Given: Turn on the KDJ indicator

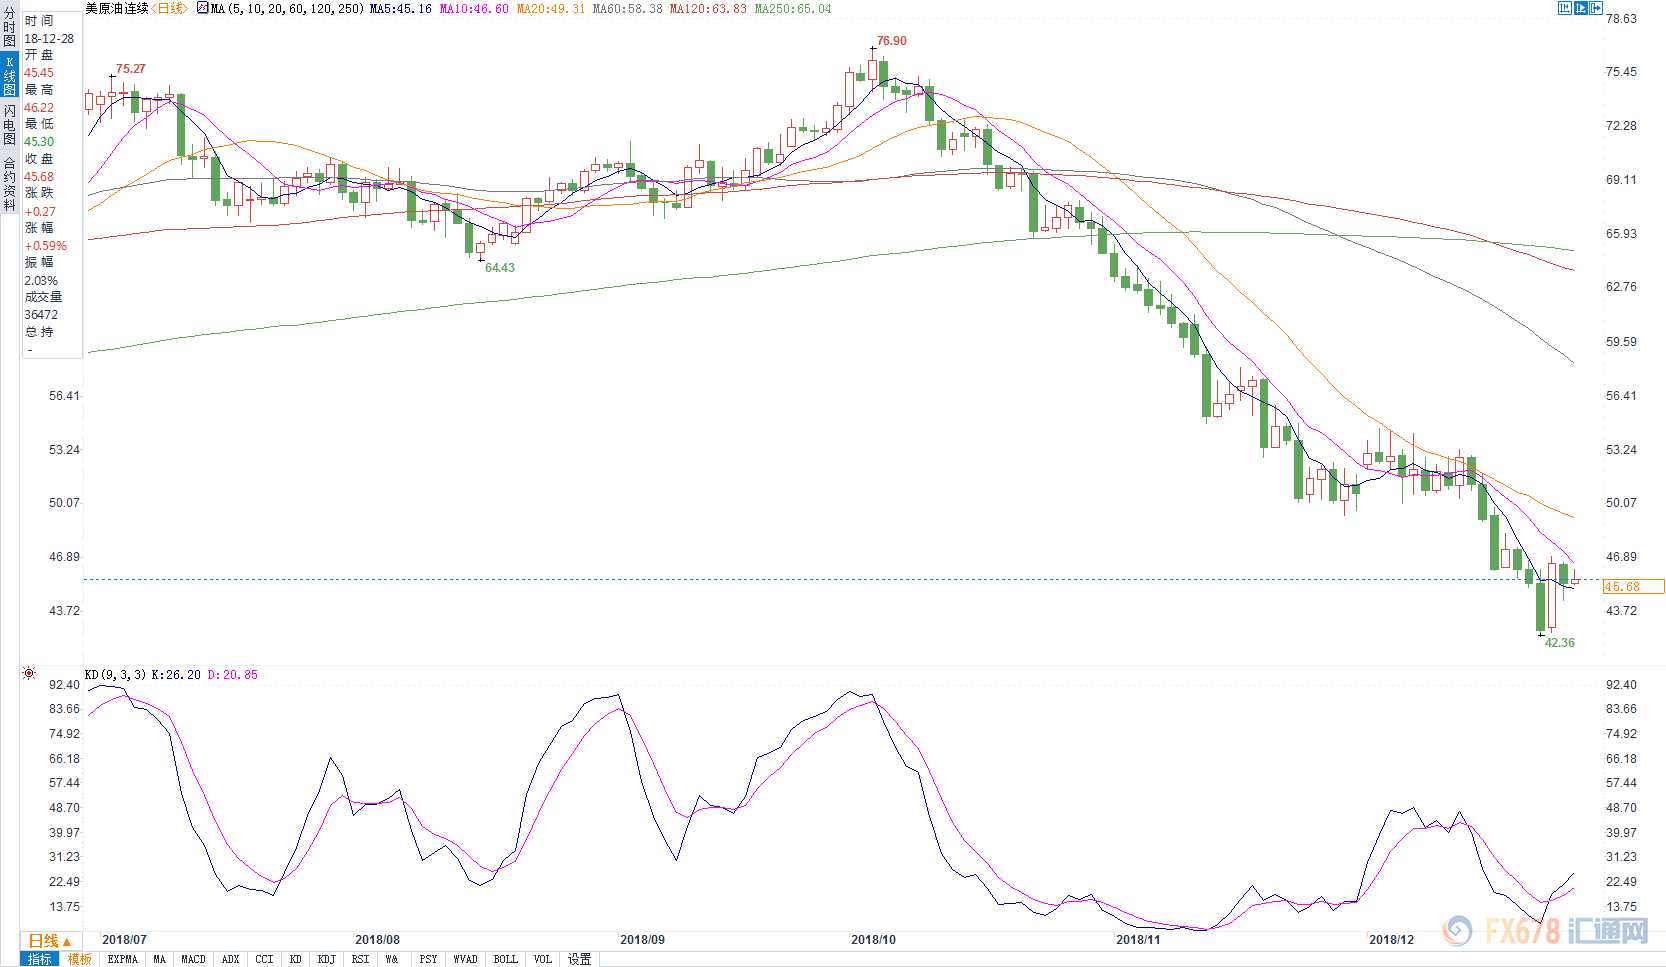Looking at the screenshot, I should pyautogui.click(x=326, y=959).
